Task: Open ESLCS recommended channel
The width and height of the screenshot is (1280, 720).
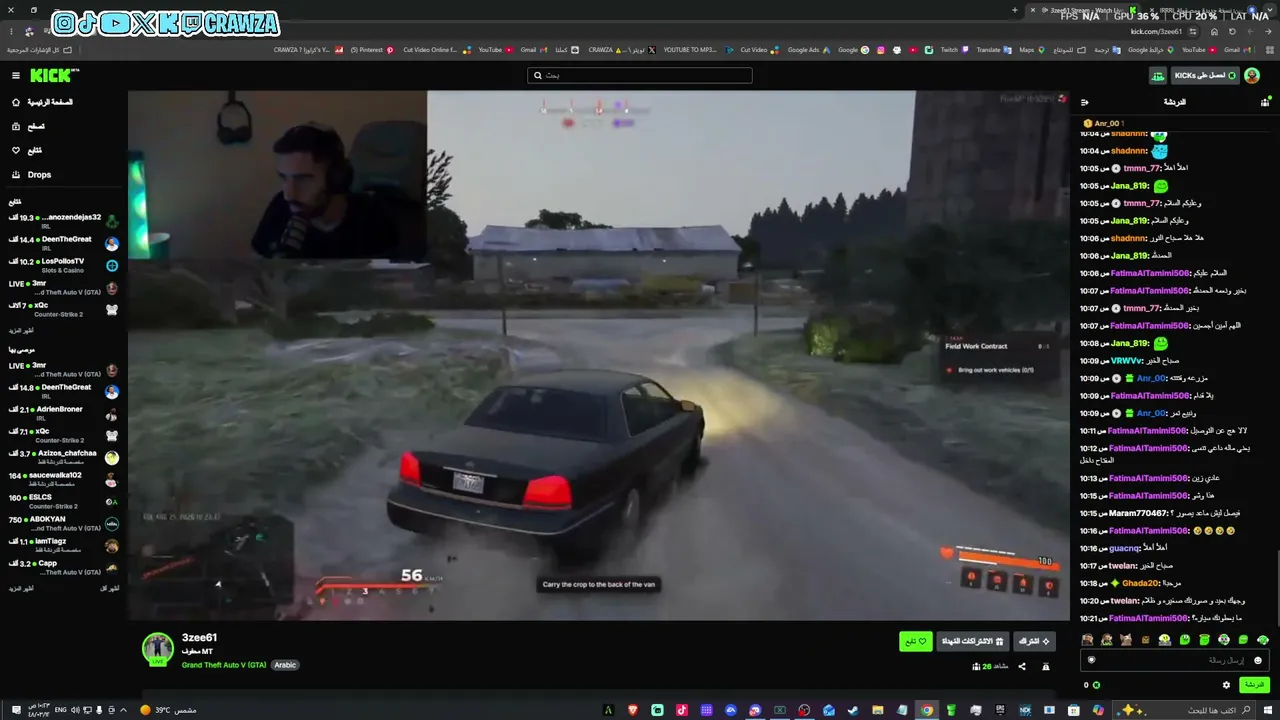Action: click(64, 501)
